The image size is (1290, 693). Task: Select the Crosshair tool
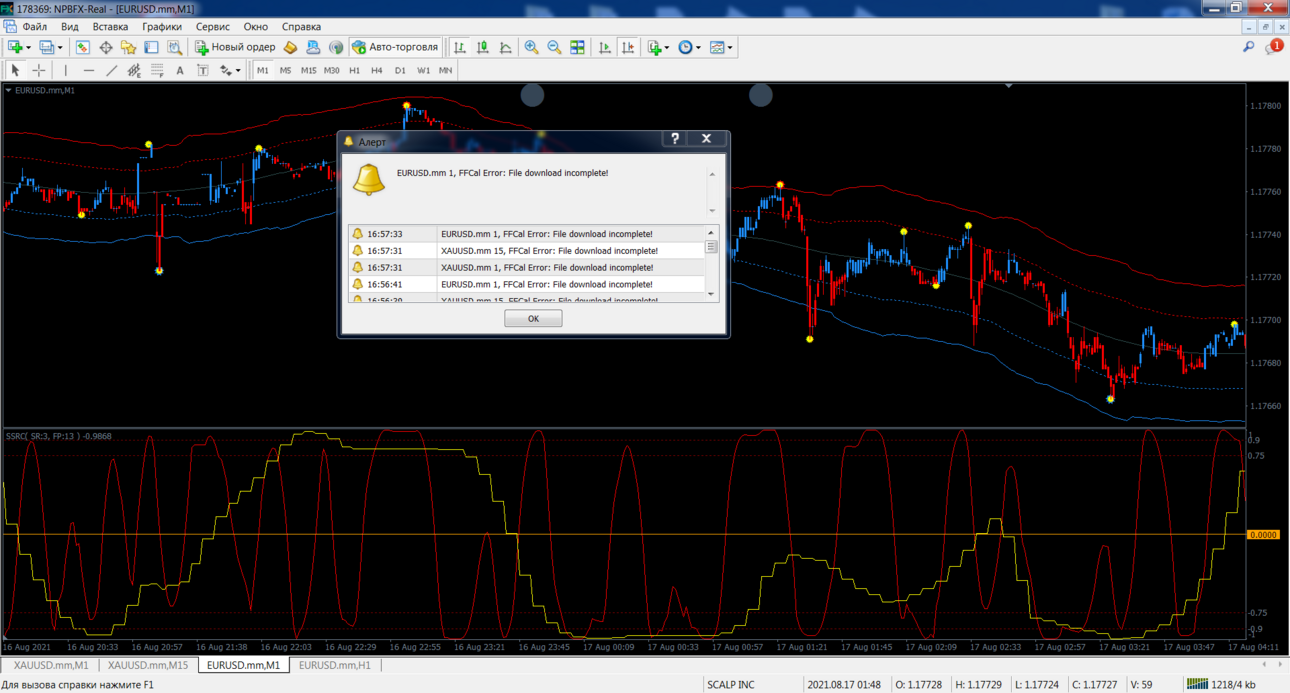pyautogui.click(x=38, y=70)
